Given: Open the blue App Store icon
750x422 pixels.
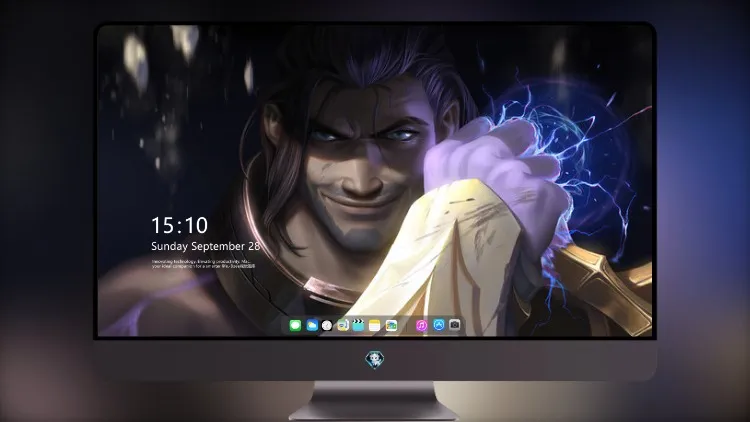Looking at the screenshot, I should click(x=439, y=325).
